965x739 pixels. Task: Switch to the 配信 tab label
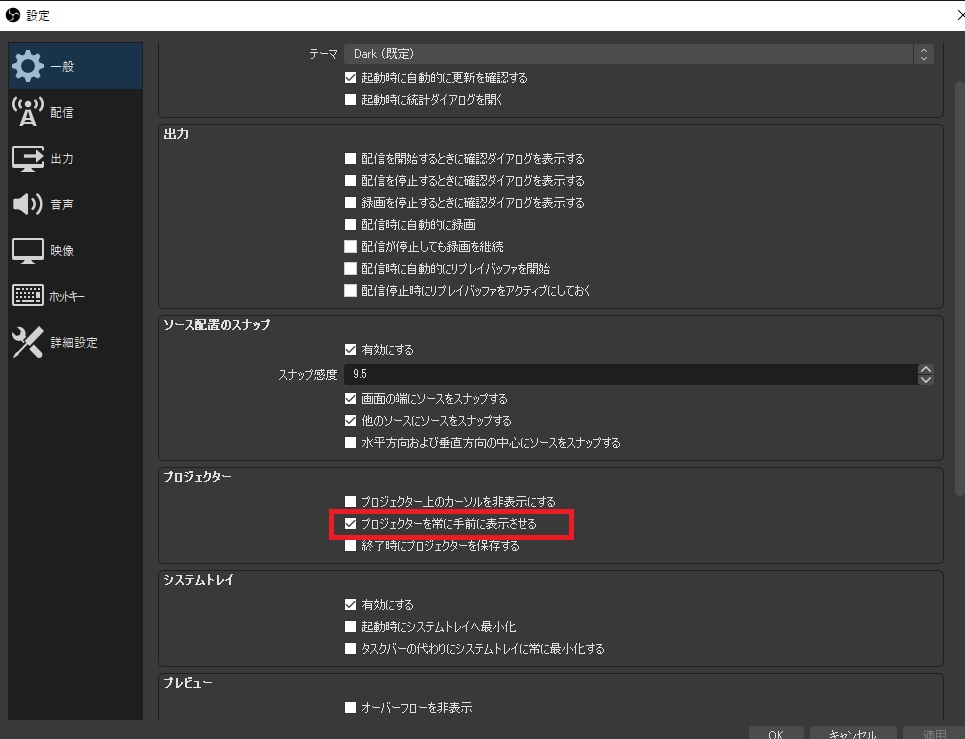[x=62, y=113]
